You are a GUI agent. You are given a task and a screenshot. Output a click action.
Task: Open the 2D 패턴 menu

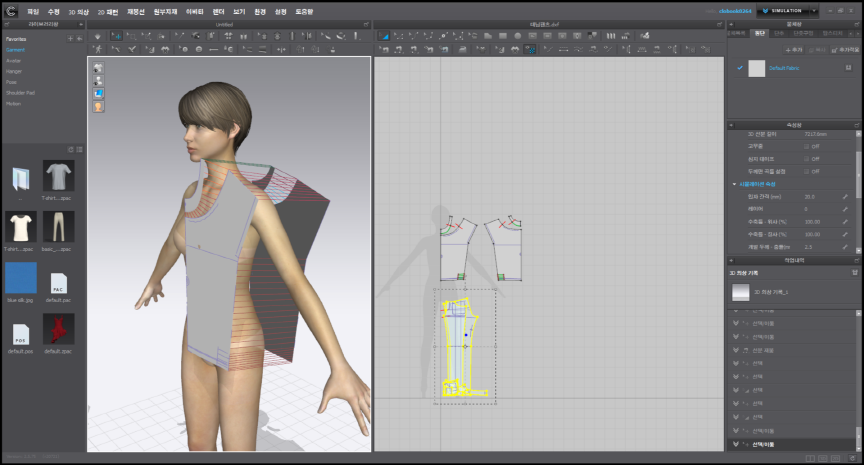tap(108, 12)
